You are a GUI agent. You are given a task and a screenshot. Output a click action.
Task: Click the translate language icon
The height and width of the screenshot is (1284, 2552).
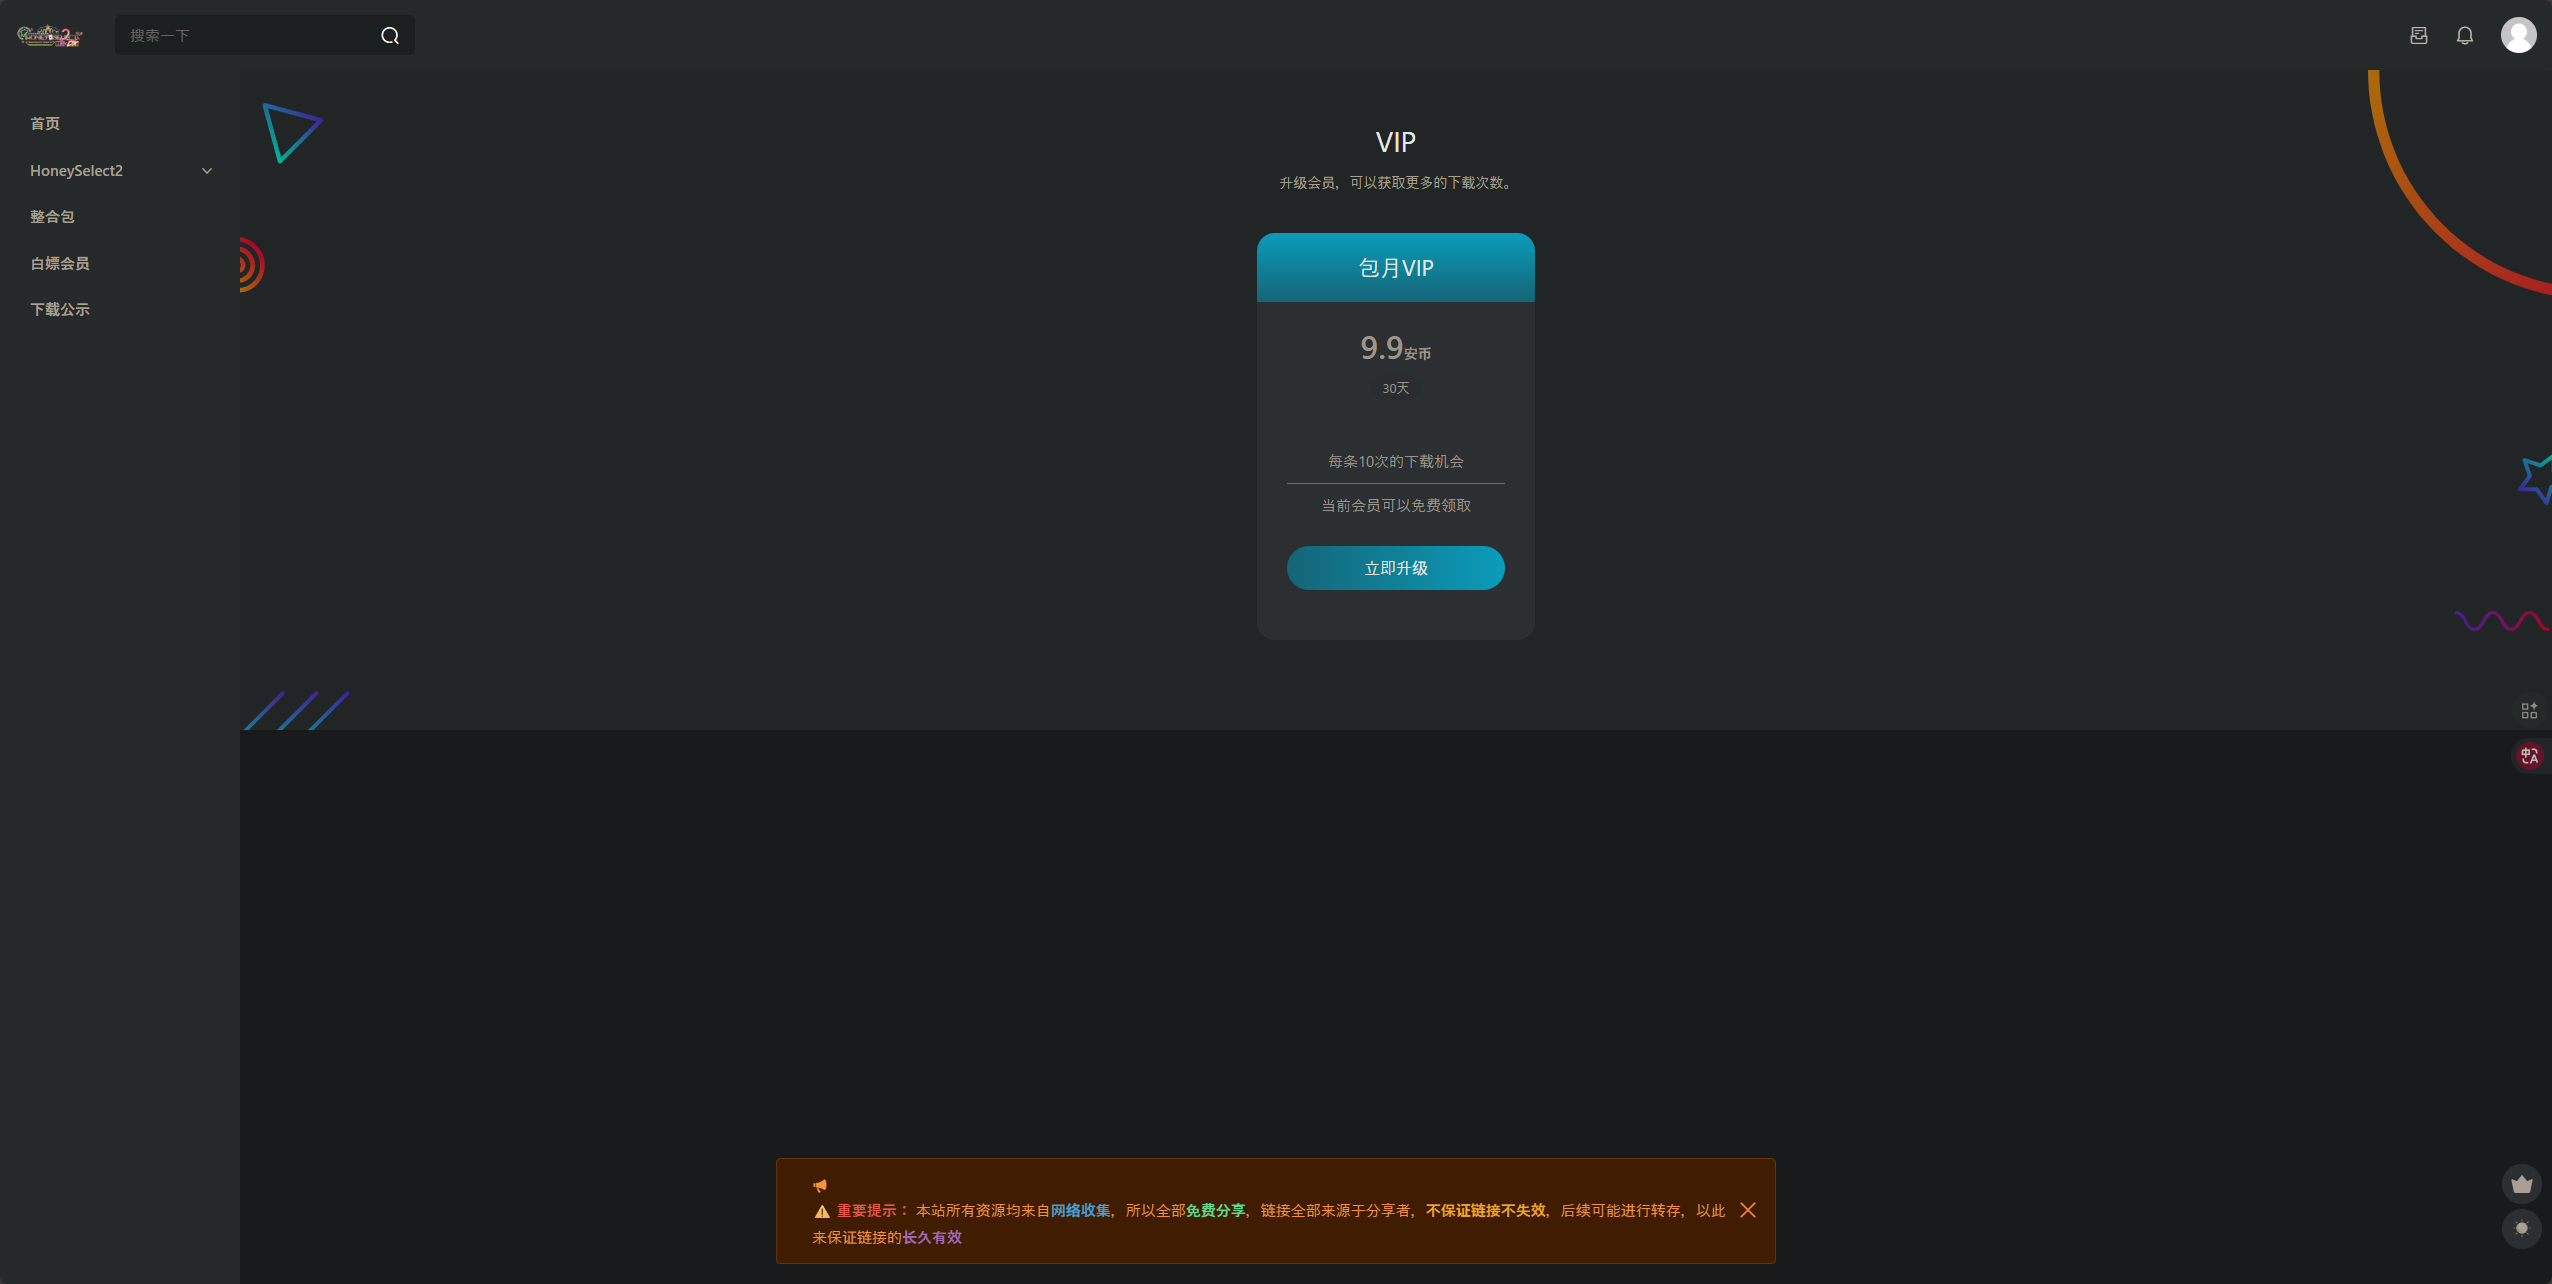(2529, 756)
